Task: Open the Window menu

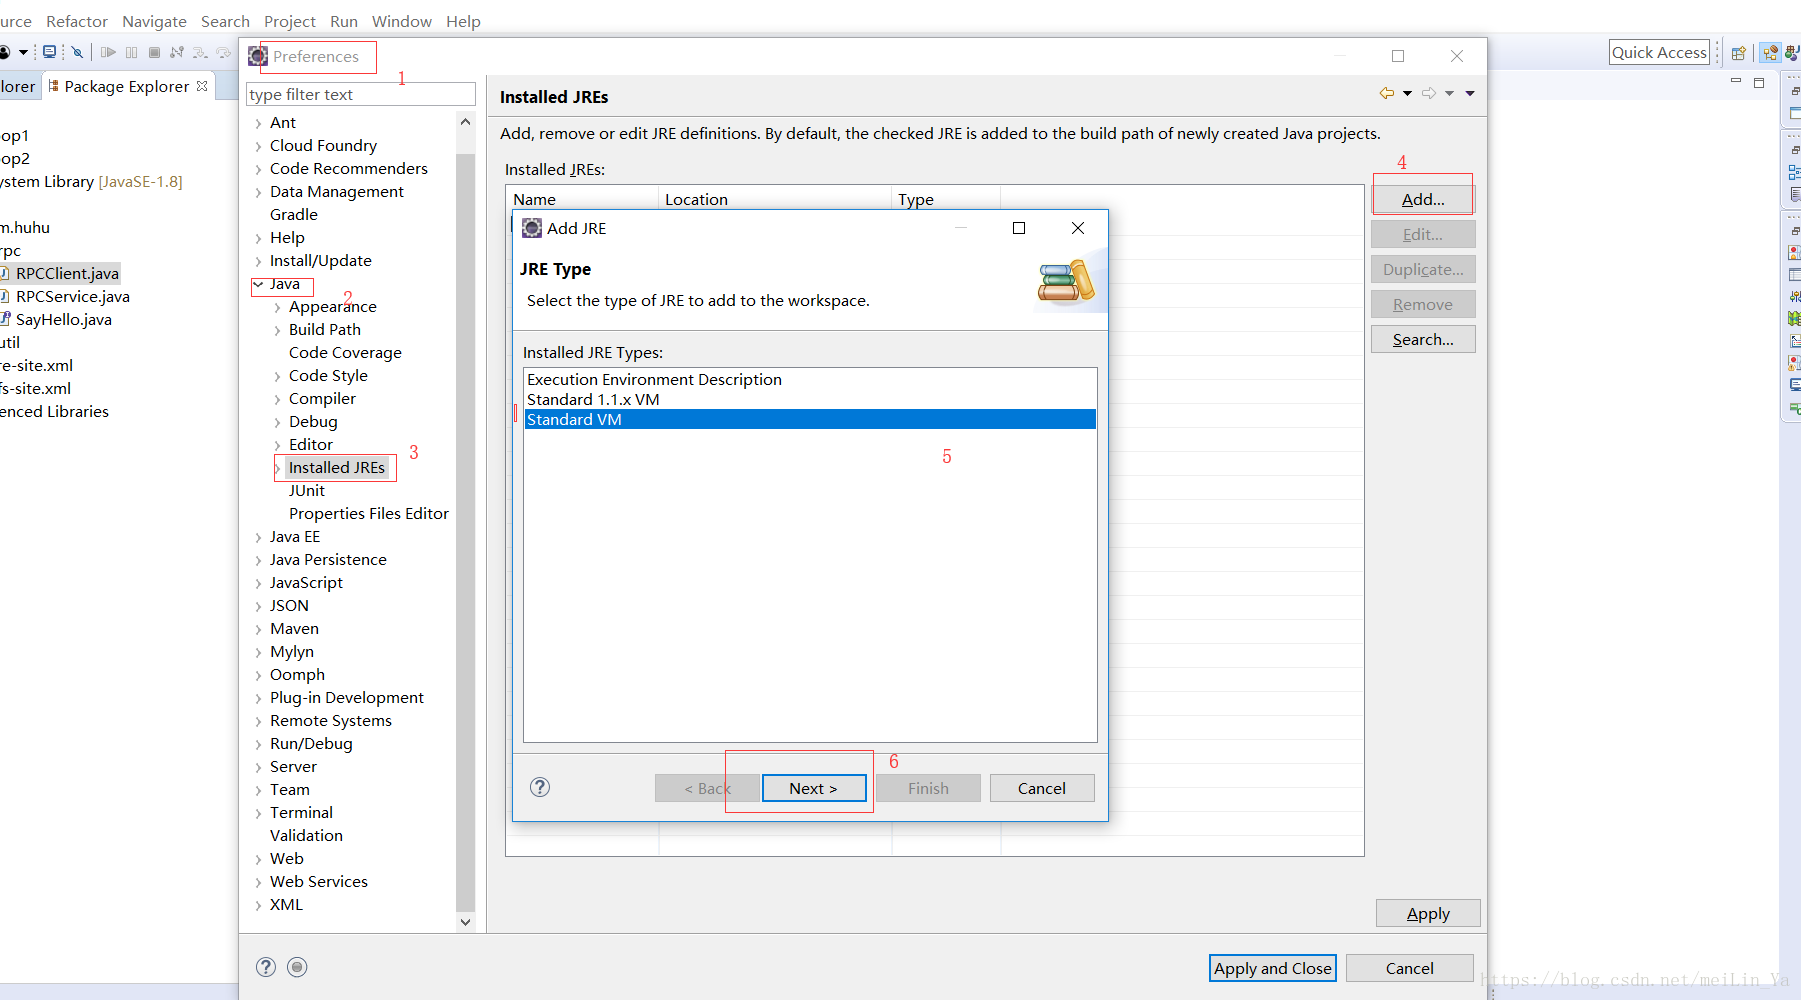Action: (402, 21)
